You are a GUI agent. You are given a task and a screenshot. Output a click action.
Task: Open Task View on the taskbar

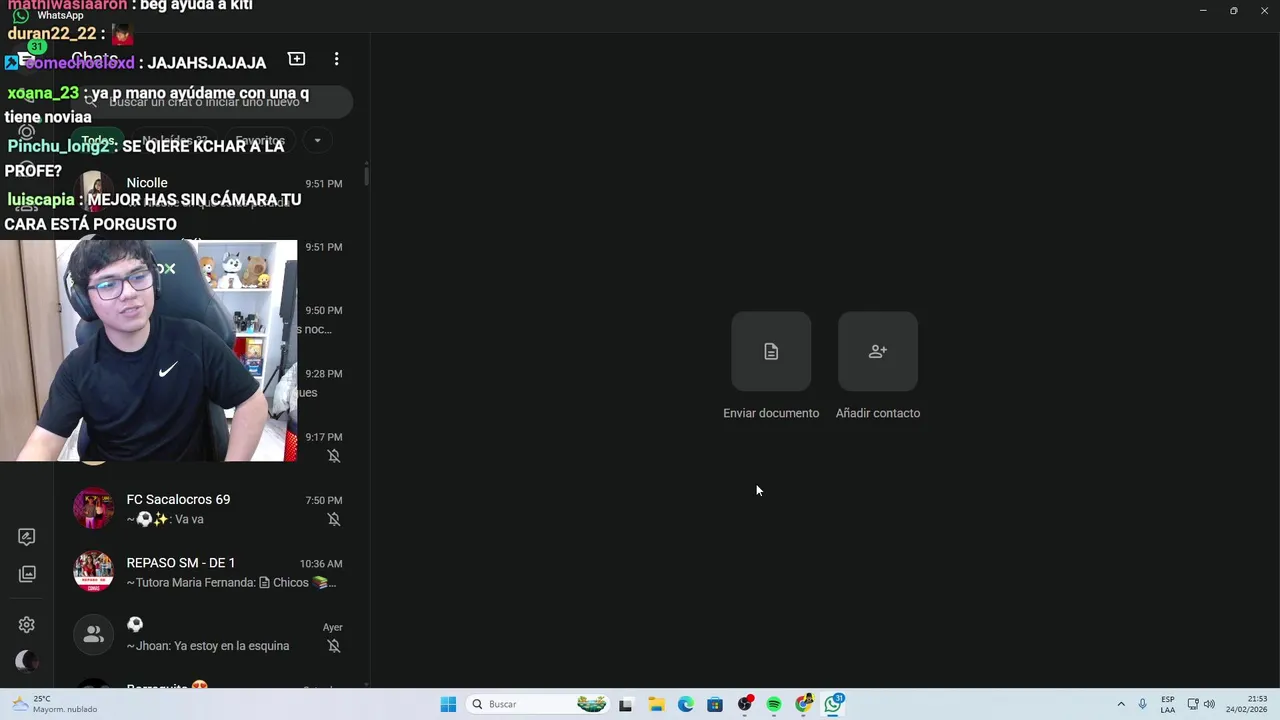626,704
